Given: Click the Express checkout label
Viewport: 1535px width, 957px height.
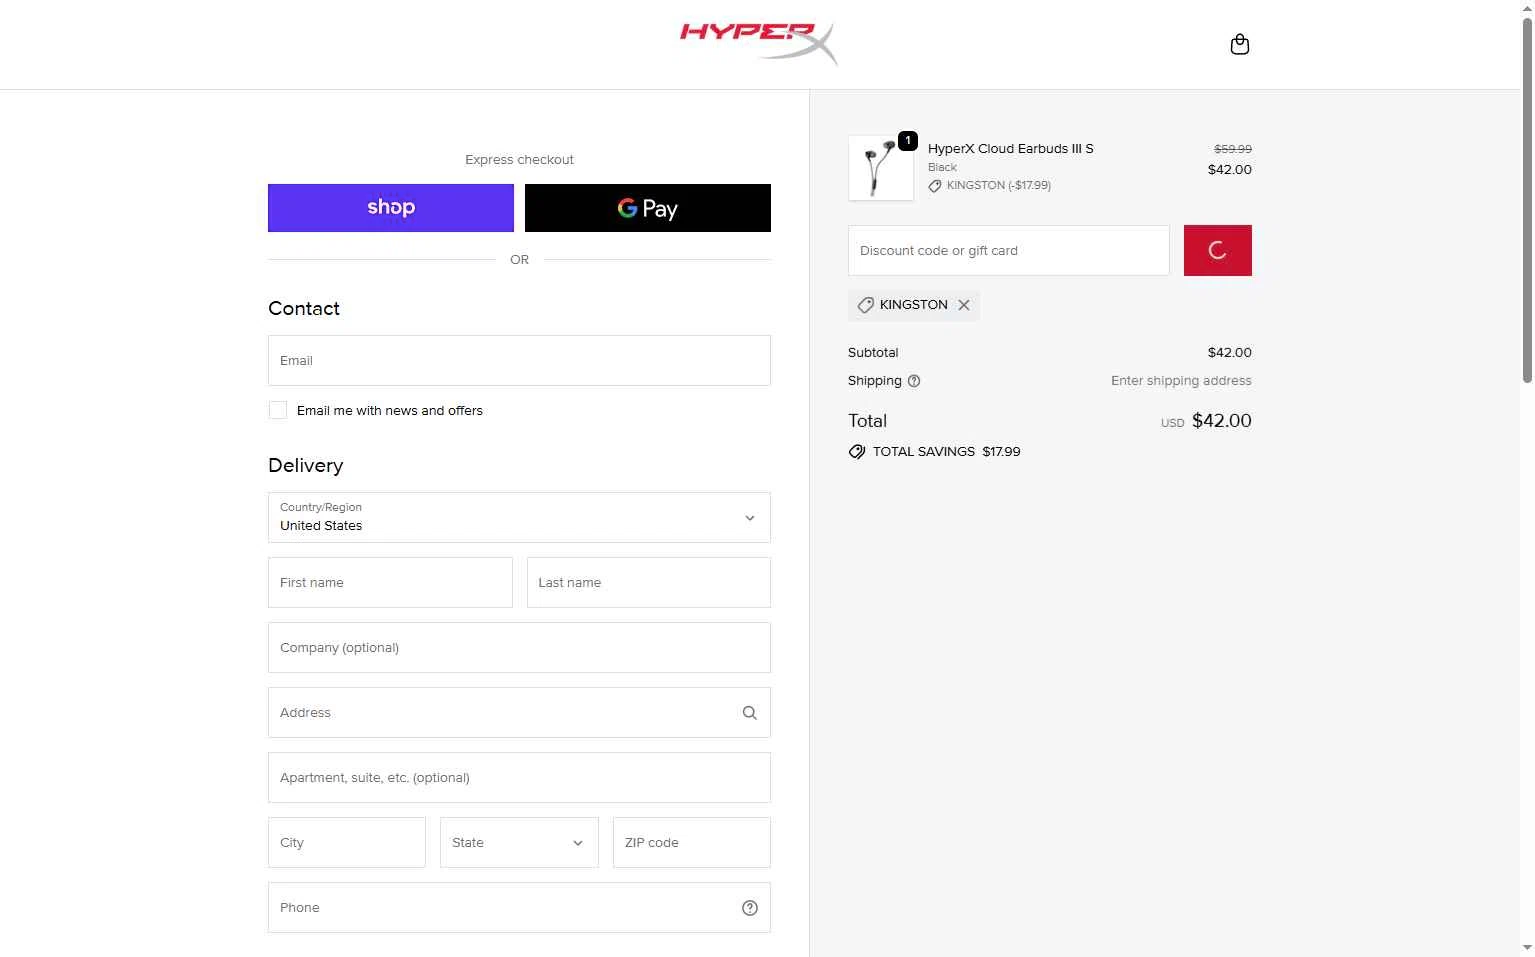Looking at the screenshot, I should [519, 160].
